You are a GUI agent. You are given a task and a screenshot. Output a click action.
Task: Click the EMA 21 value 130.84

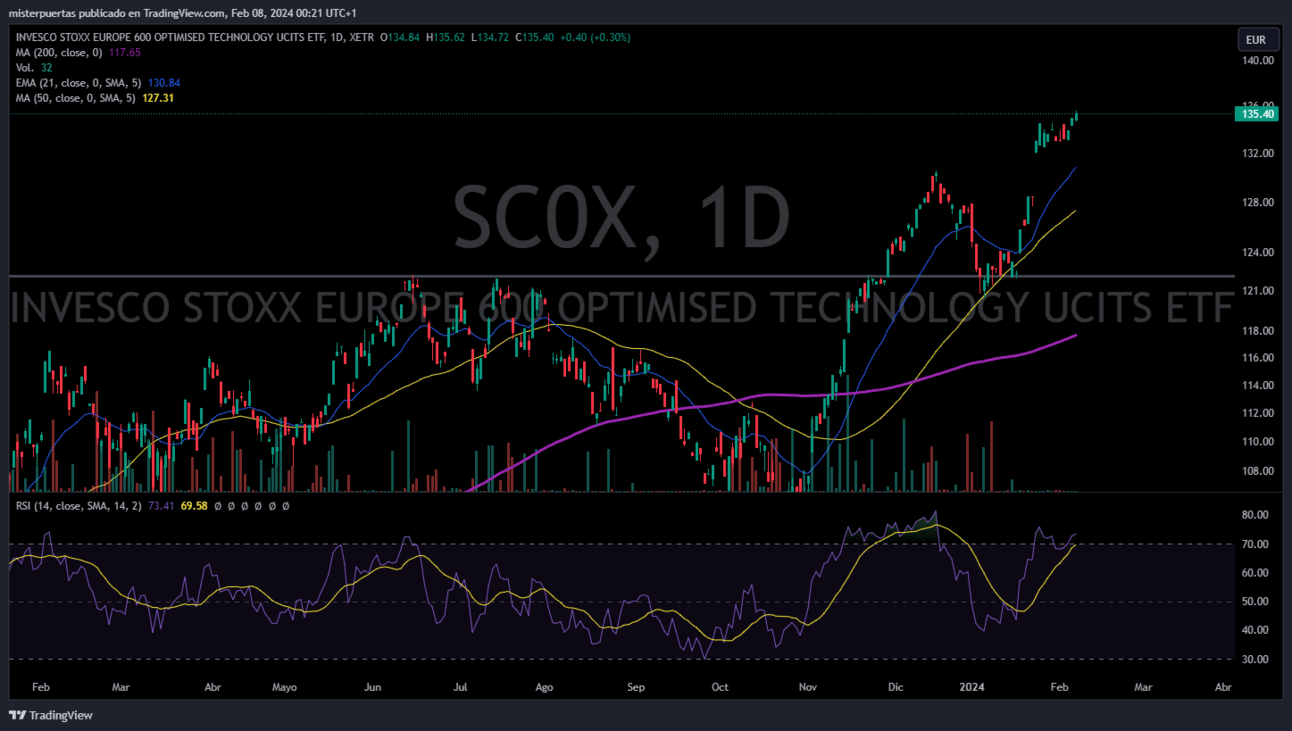point(164,82)
